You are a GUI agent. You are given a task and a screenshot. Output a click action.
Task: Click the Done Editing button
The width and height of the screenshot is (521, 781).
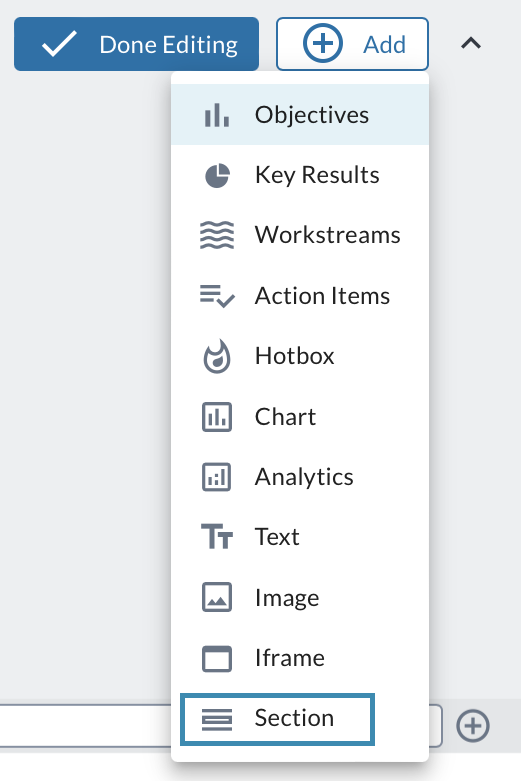136,44
